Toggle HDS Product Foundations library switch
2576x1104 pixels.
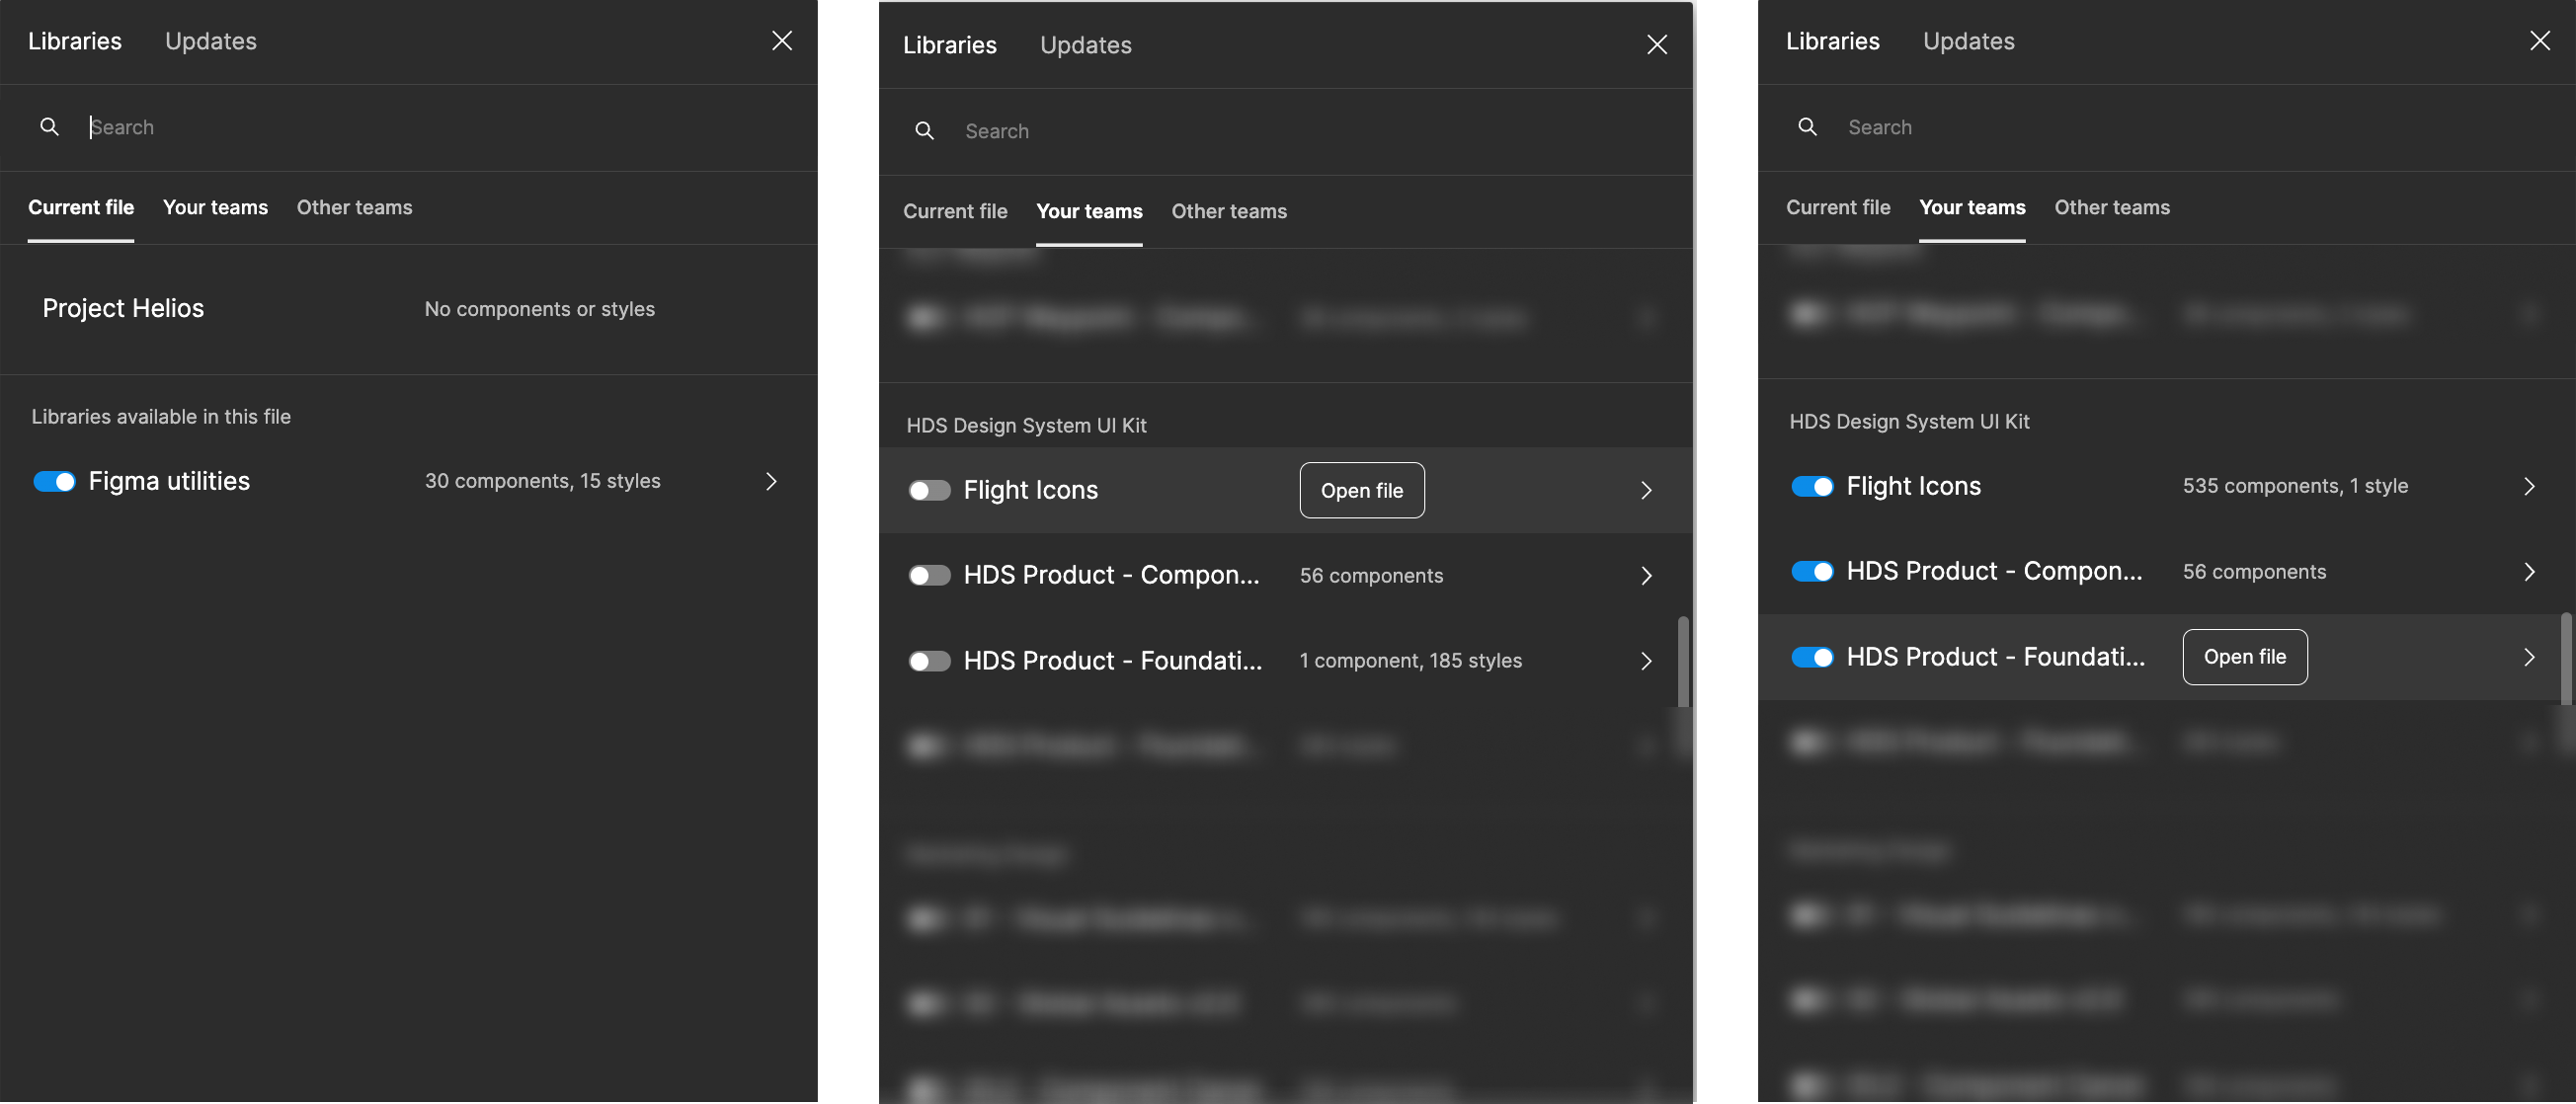[928, 661]
